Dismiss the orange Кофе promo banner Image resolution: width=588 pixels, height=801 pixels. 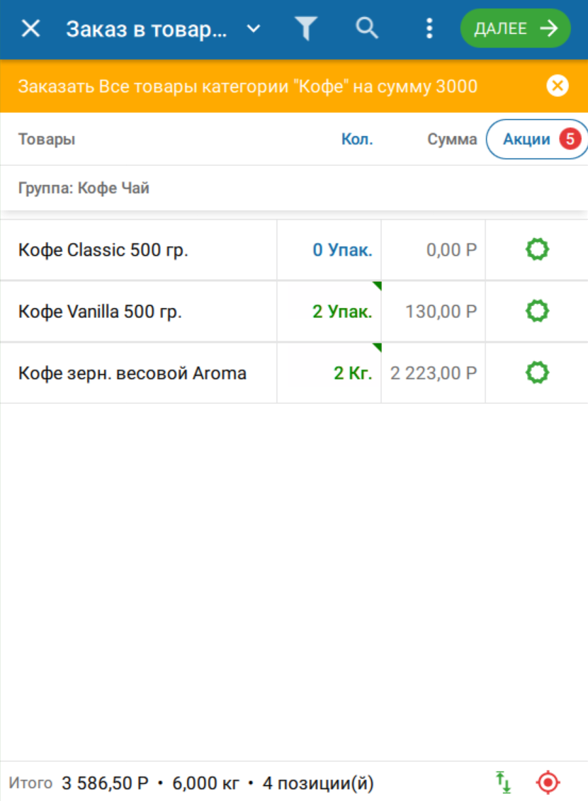click(557, 86)
